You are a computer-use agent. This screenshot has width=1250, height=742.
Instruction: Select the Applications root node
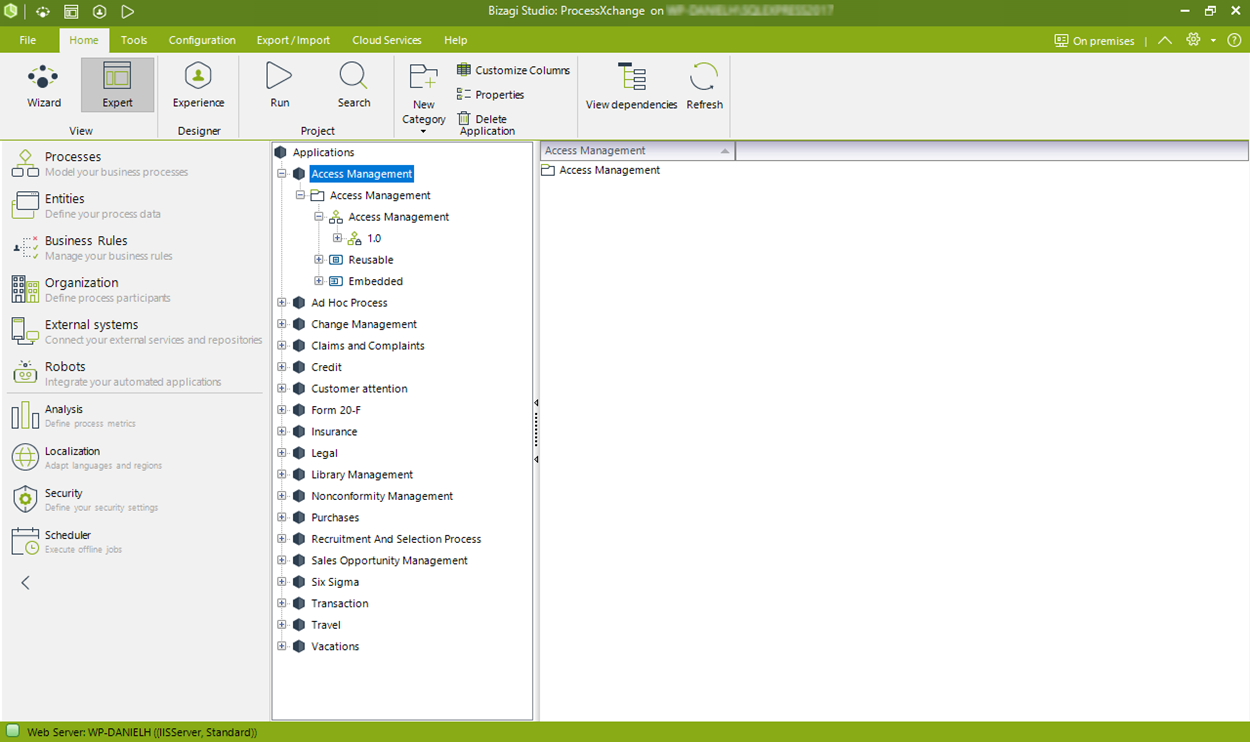(323, 152)
